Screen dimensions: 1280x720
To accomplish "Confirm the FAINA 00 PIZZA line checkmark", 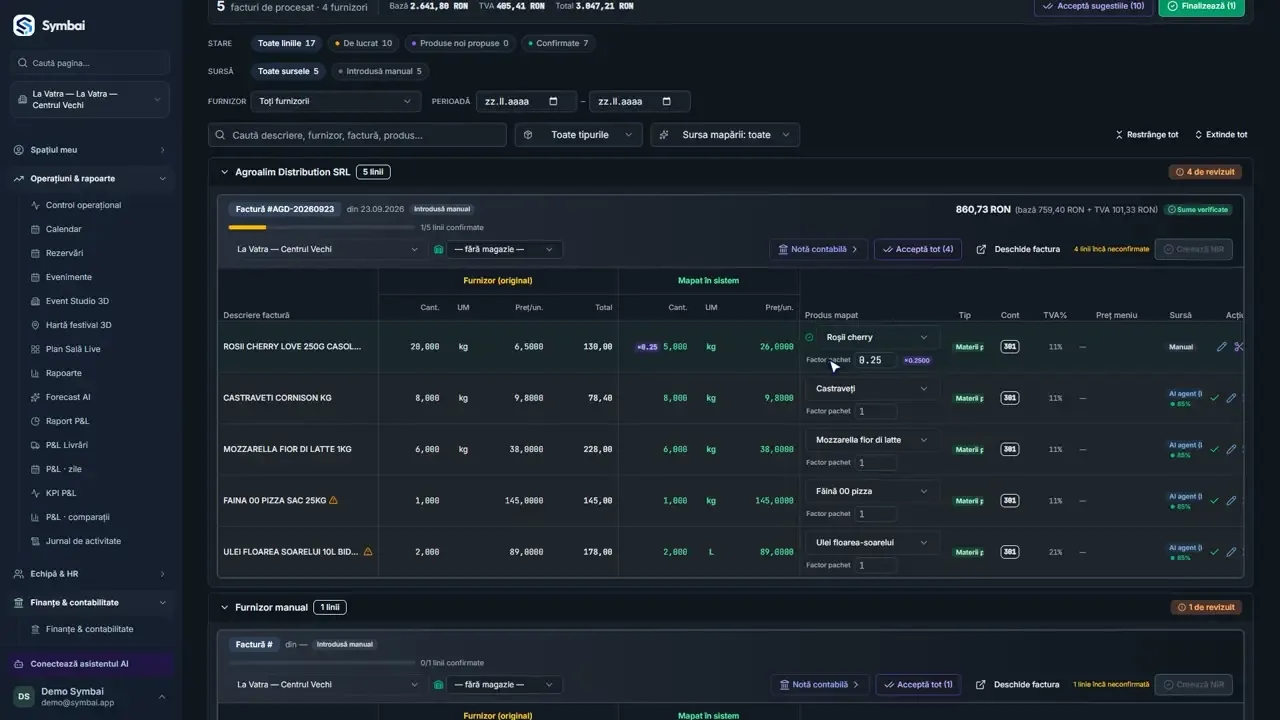I will (x=1214, y=501).
